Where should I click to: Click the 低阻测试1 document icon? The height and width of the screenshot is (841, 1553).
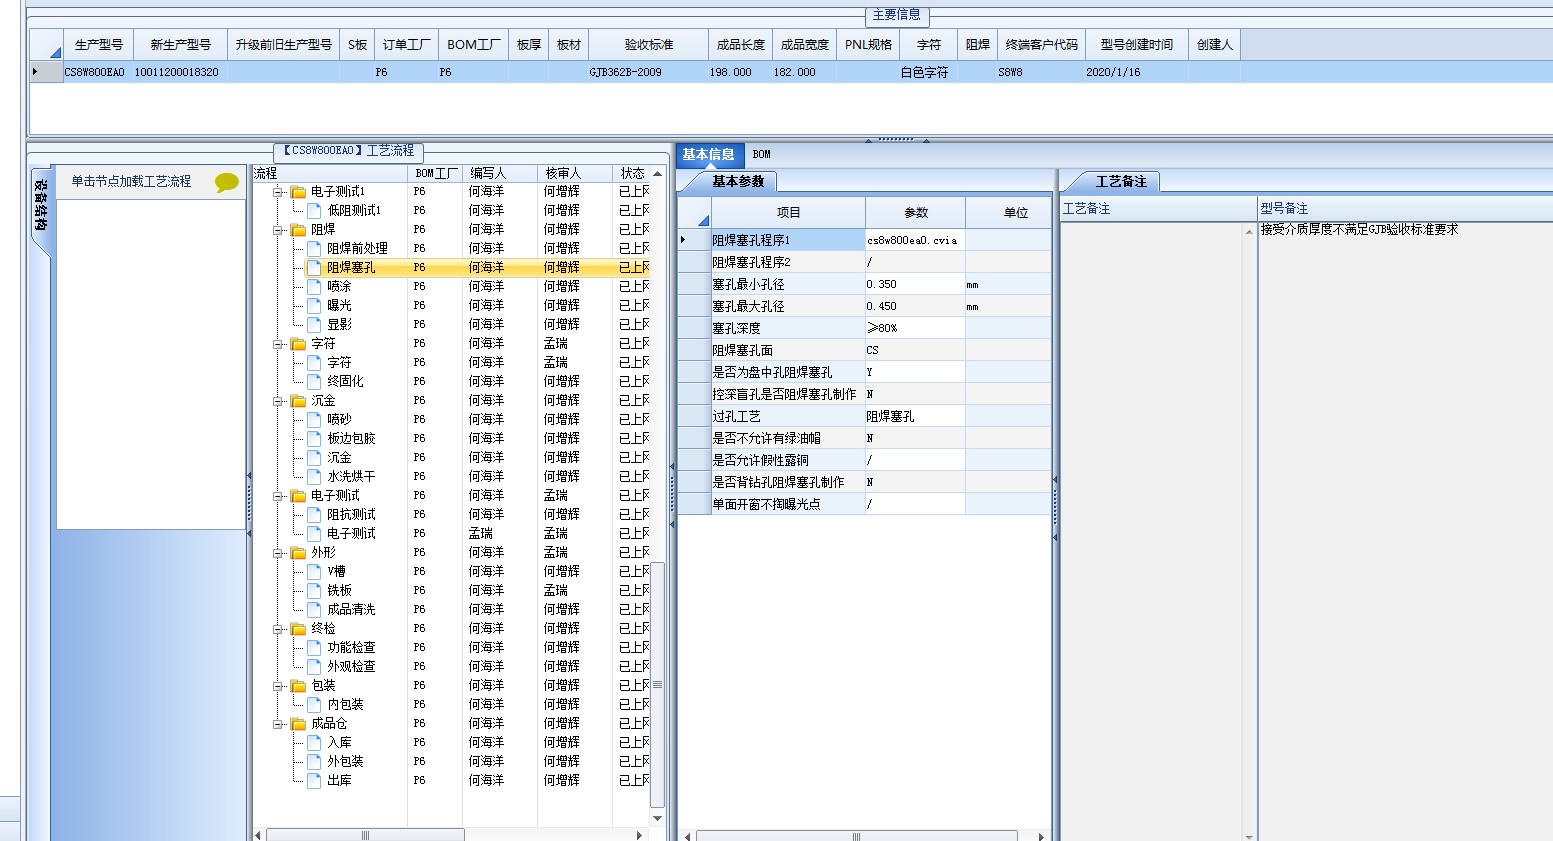pos(314,211)
